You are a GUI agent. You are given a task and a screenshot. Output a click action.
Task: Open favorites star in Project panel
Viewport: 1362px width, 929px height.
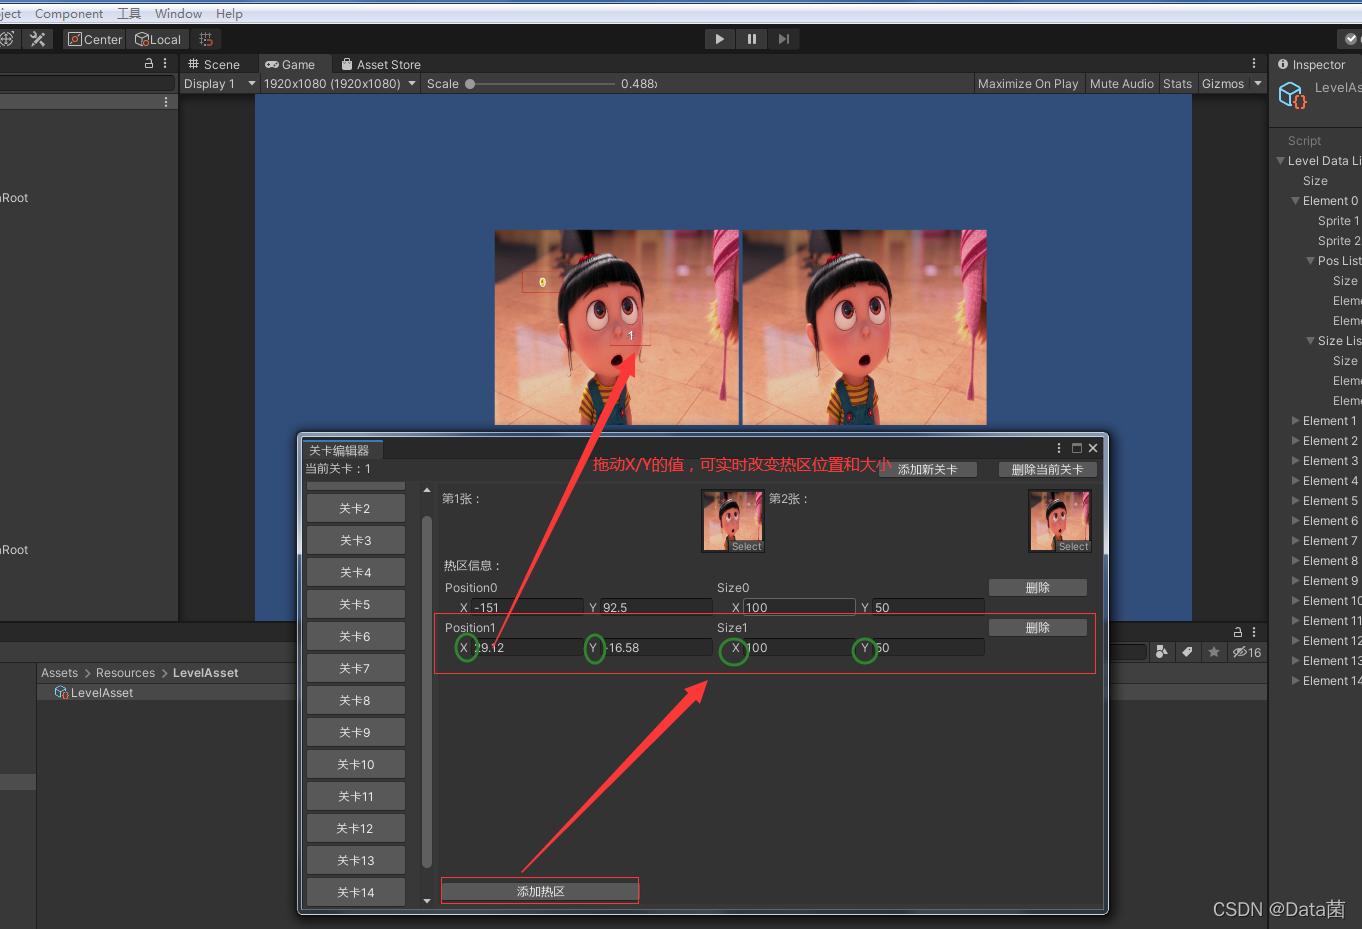[x=1214, y=652]
